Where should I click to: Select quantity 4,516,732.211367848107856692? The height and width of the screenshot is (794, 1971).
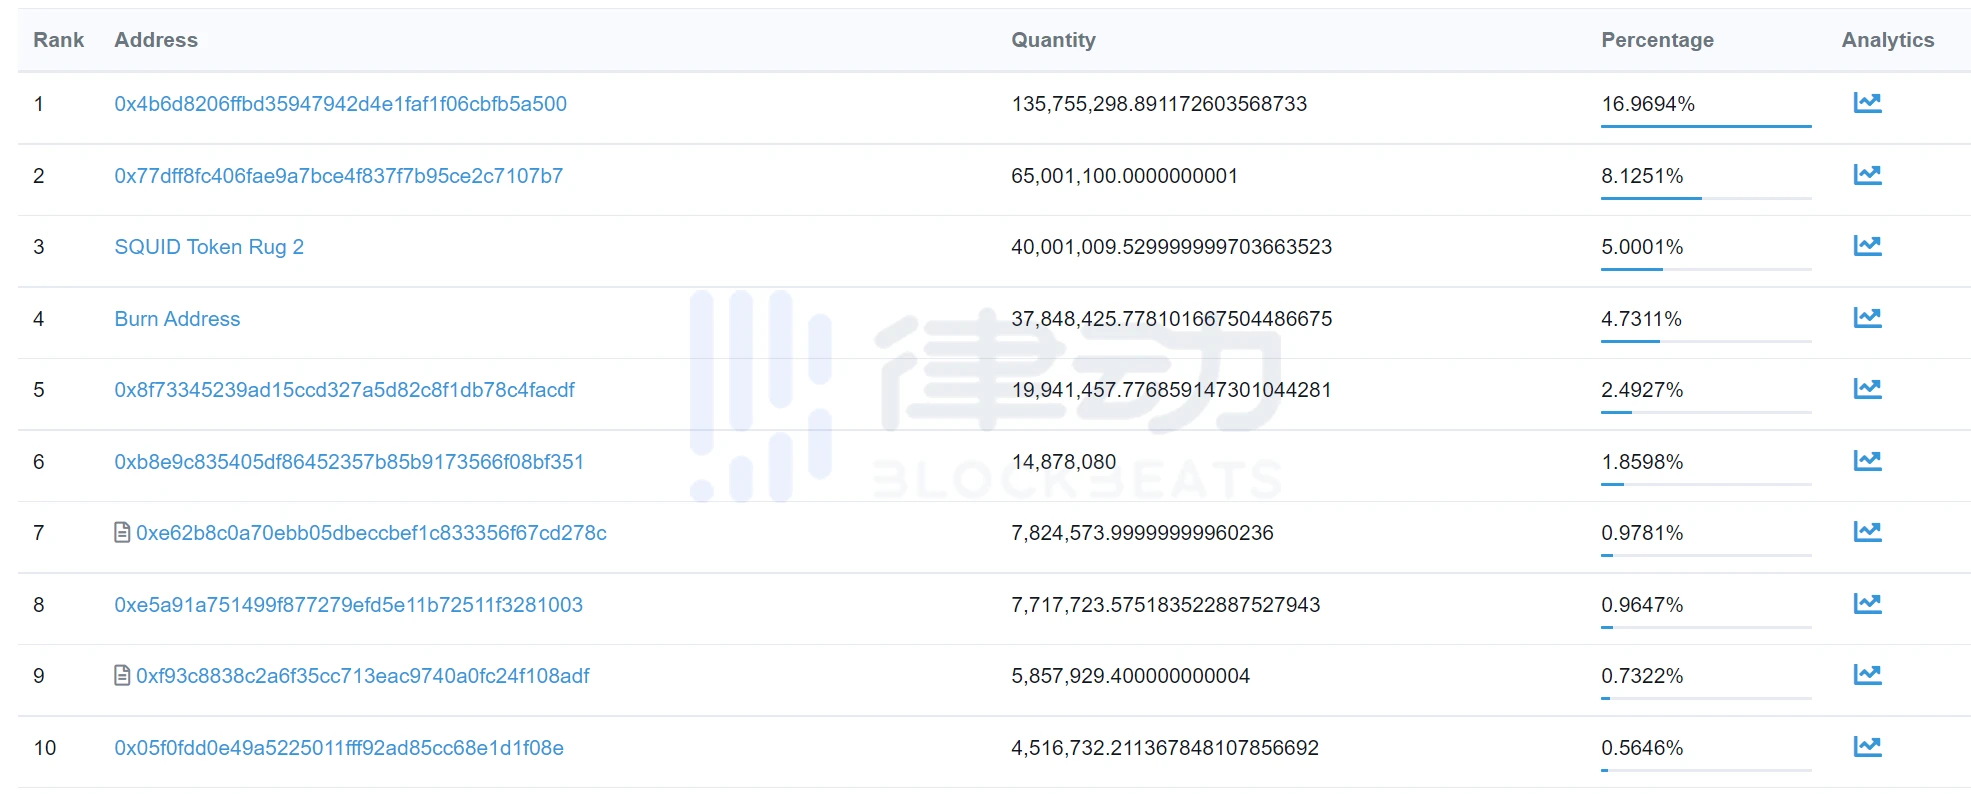(1165, 748)
